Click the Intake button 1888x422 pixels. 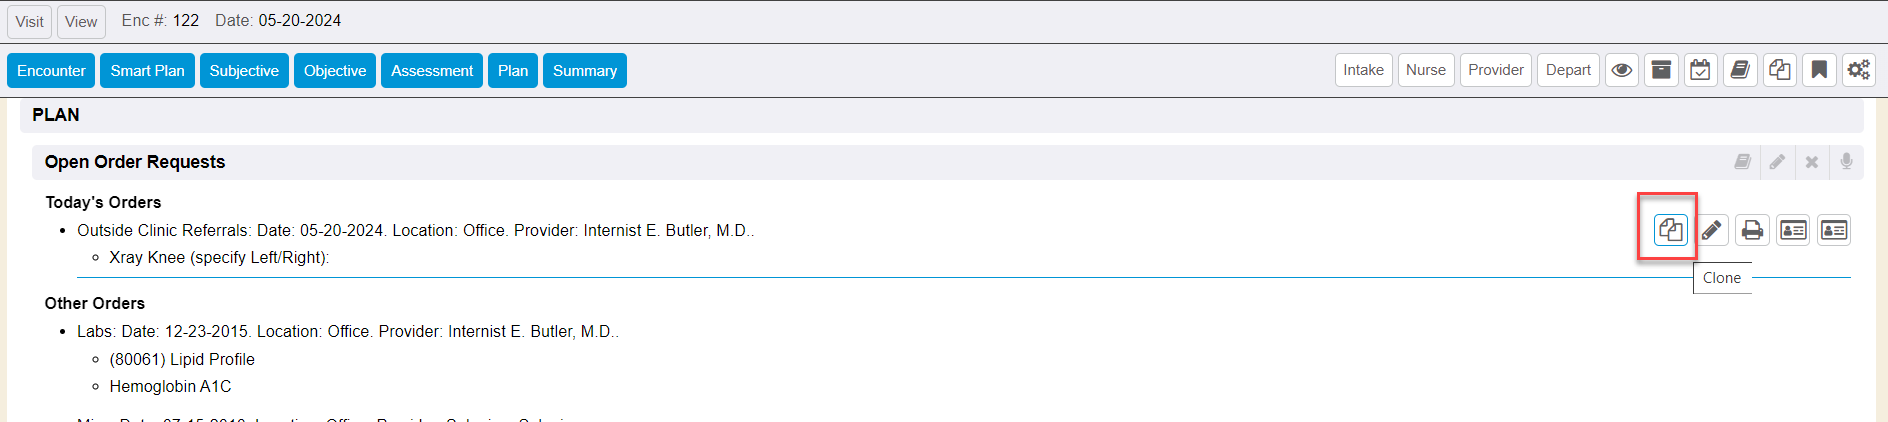pyautogui.click(x=1363, y=70)
